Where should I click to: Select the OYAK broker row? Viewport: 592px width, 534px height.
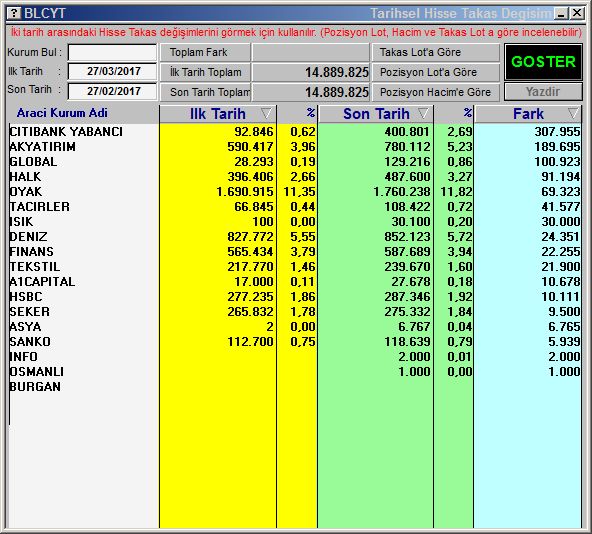point(294,191)
